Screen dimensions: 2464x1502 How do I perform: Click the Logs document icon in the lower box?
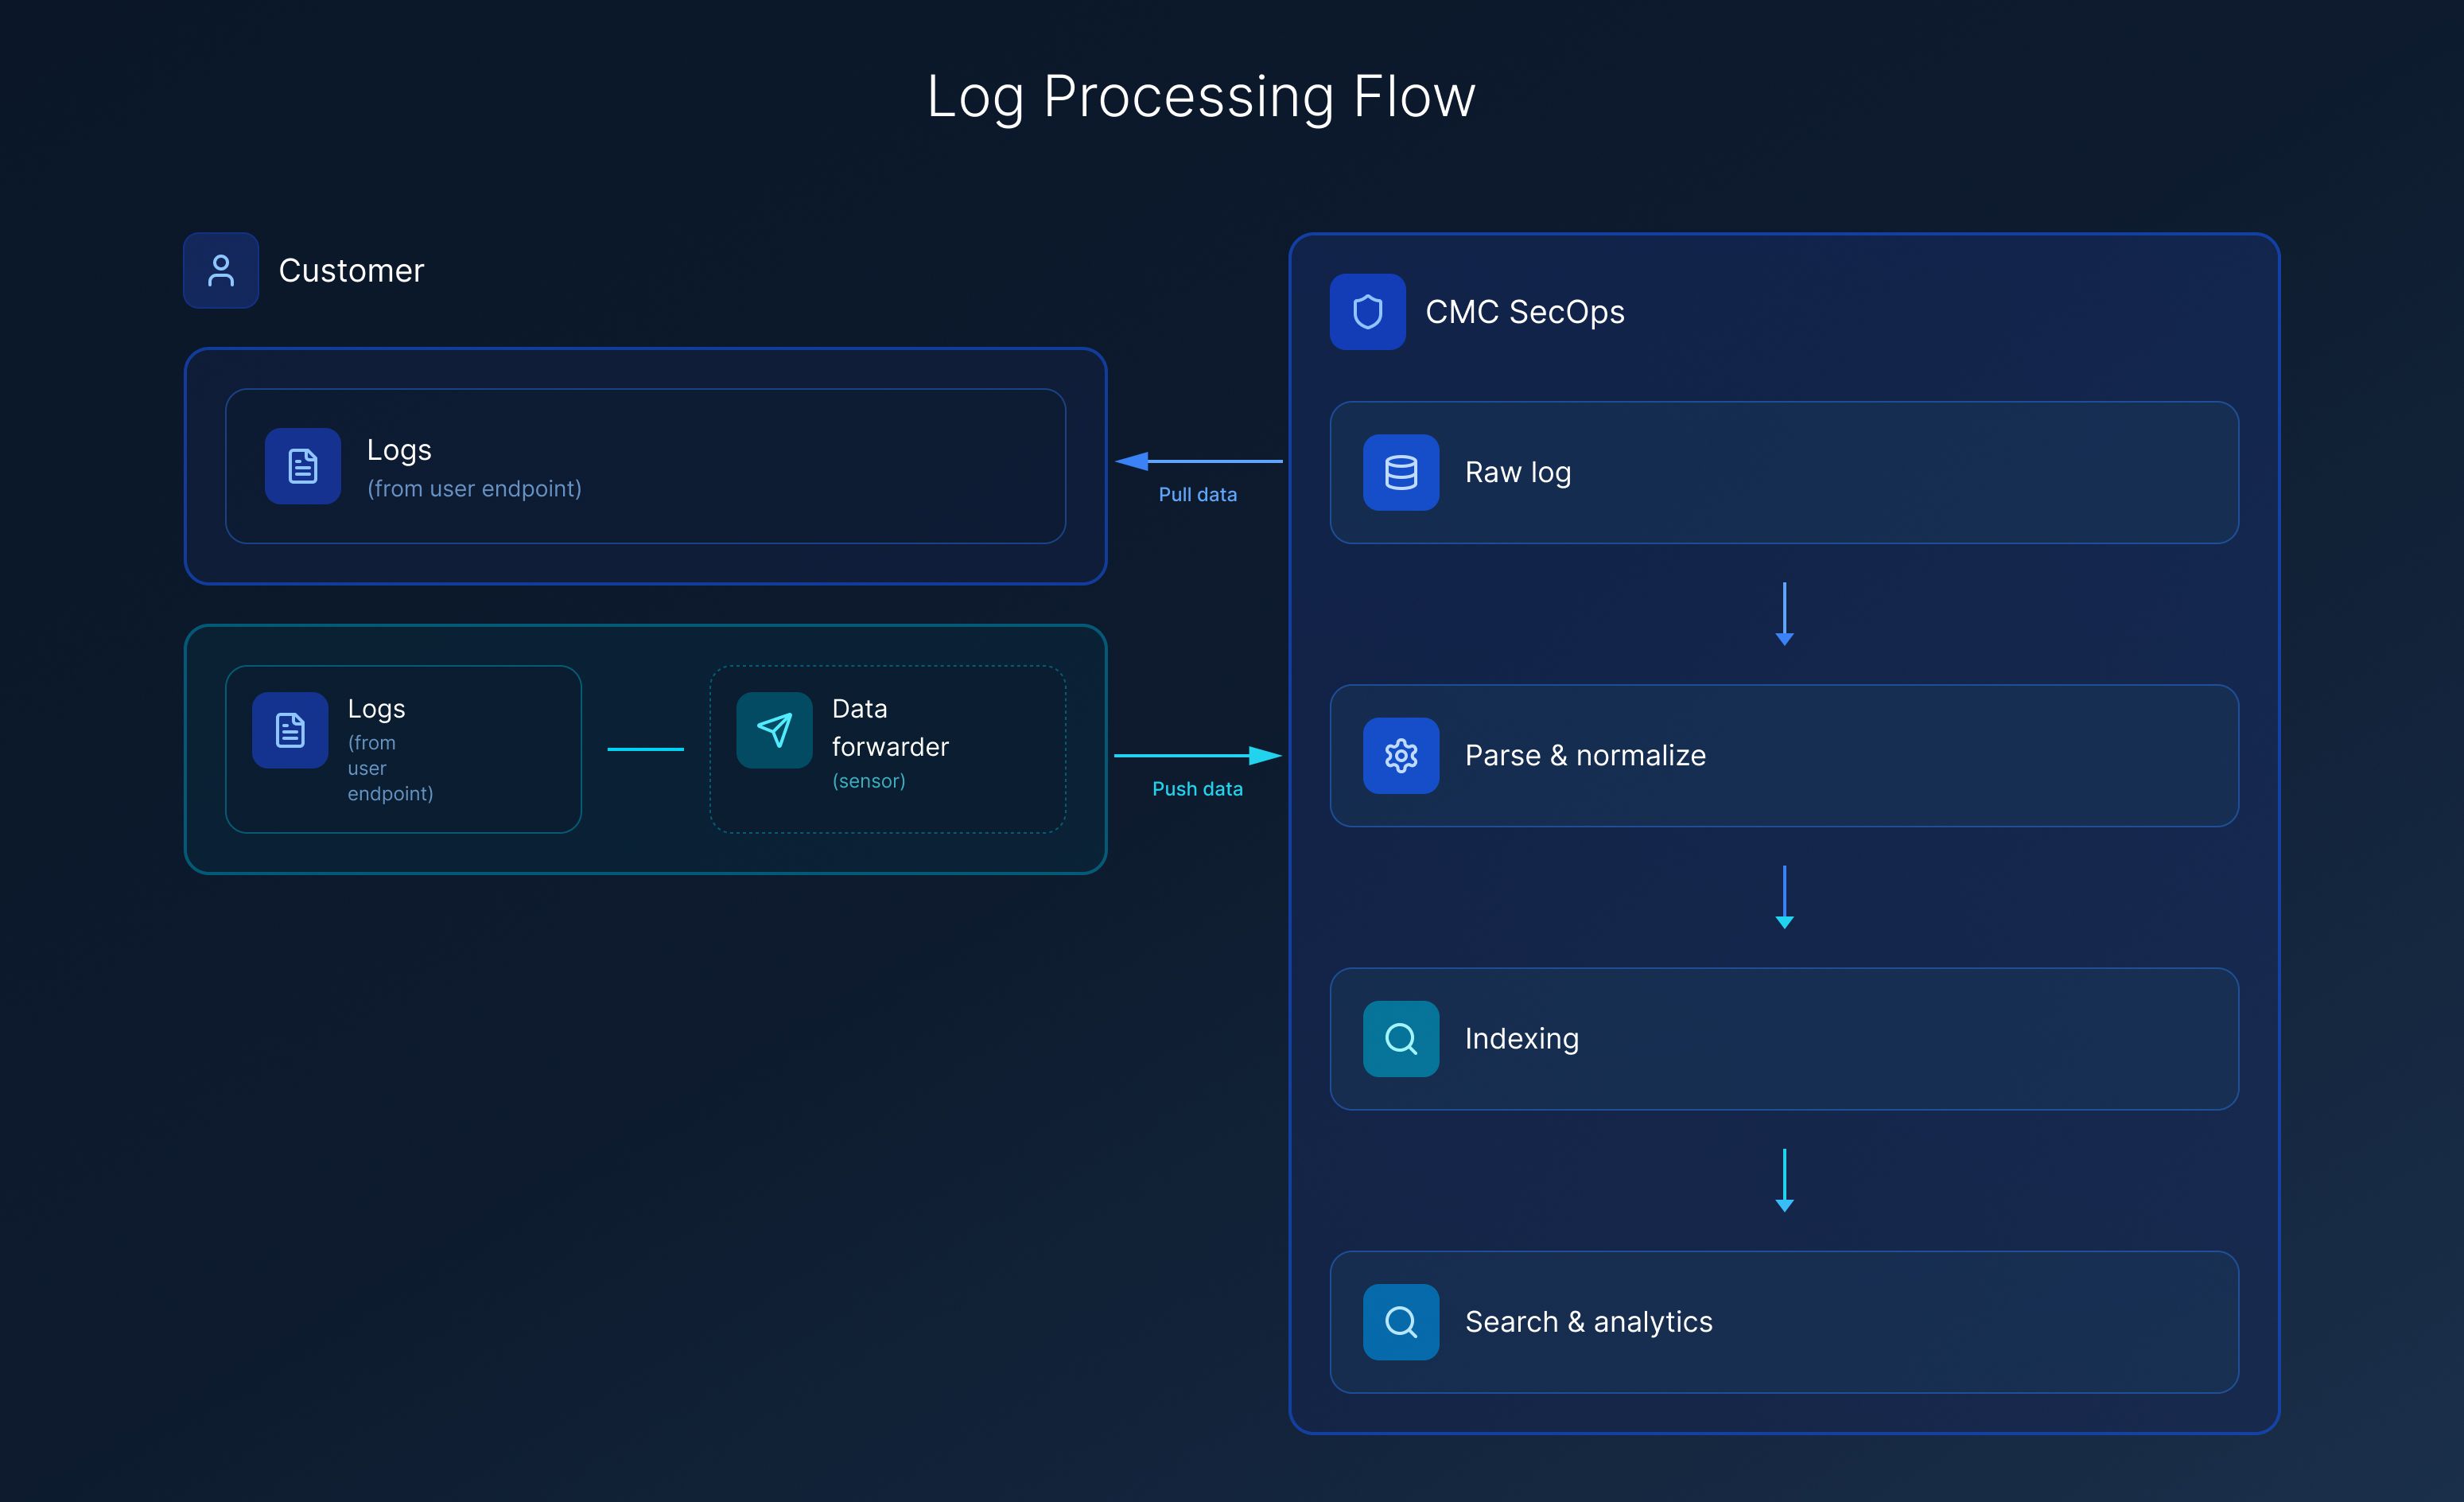click(289, 730)
